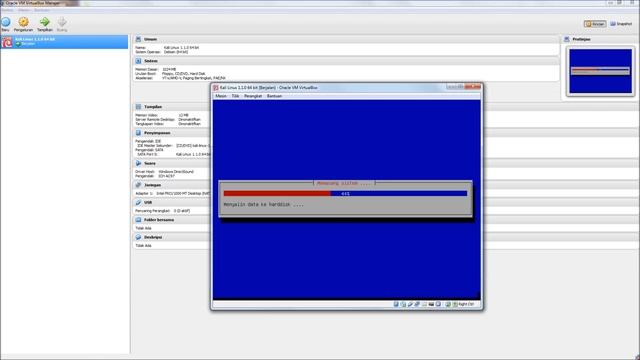Click the 'ICH AC97' audio controller value
640x360 pixels.
tap(167, 176)
